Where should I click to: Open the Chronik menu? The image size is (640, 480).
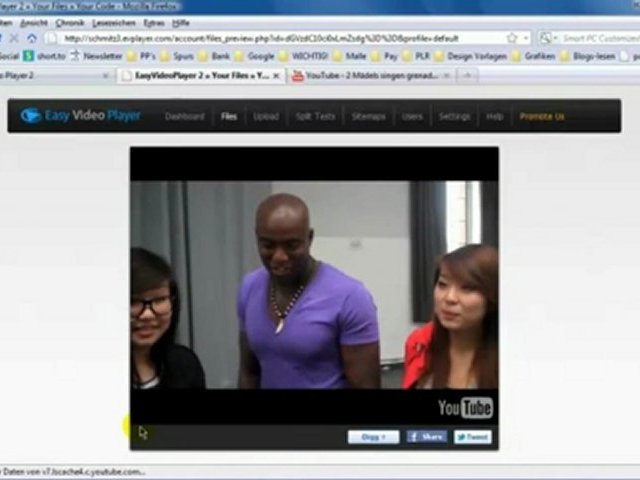pos(70,23)
